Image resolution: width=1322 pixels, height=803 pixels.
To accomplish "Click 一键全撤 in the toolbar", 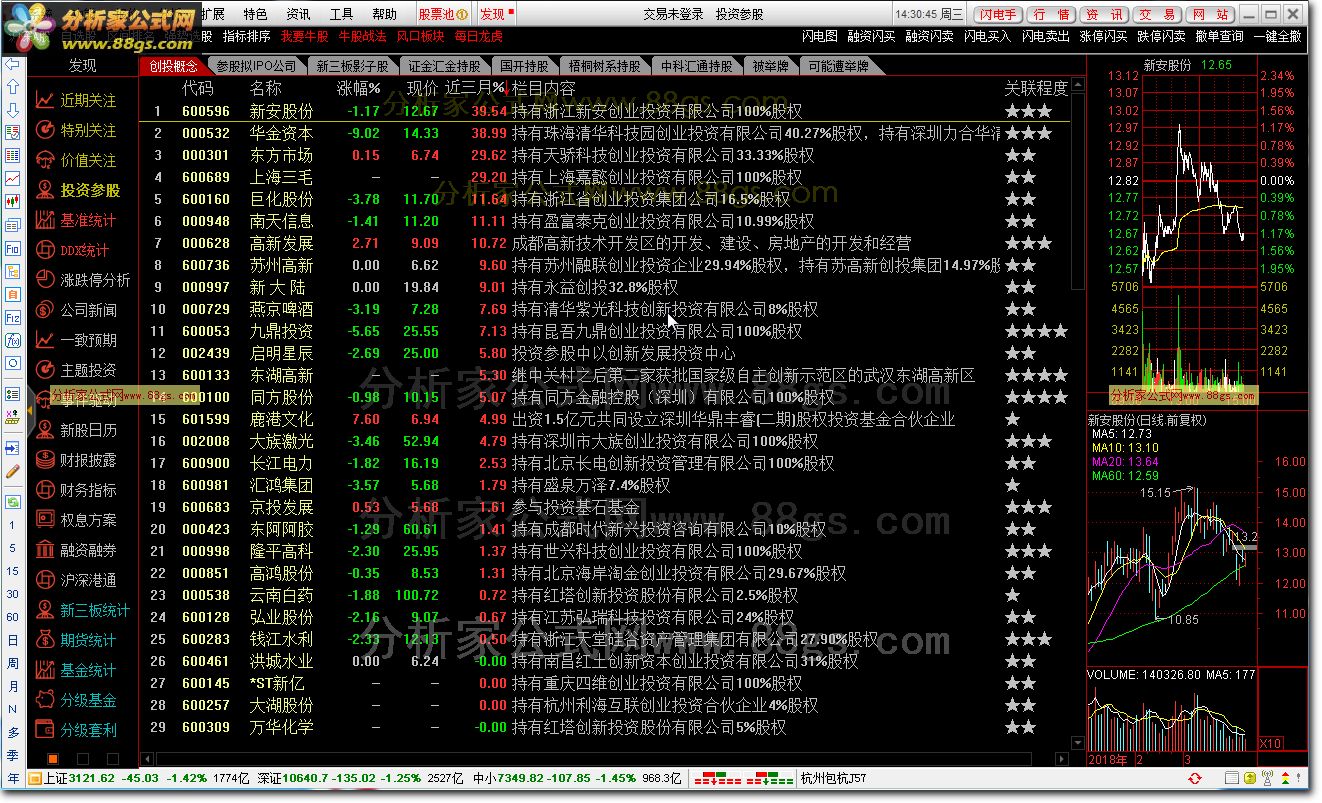I will point(1277,36).
